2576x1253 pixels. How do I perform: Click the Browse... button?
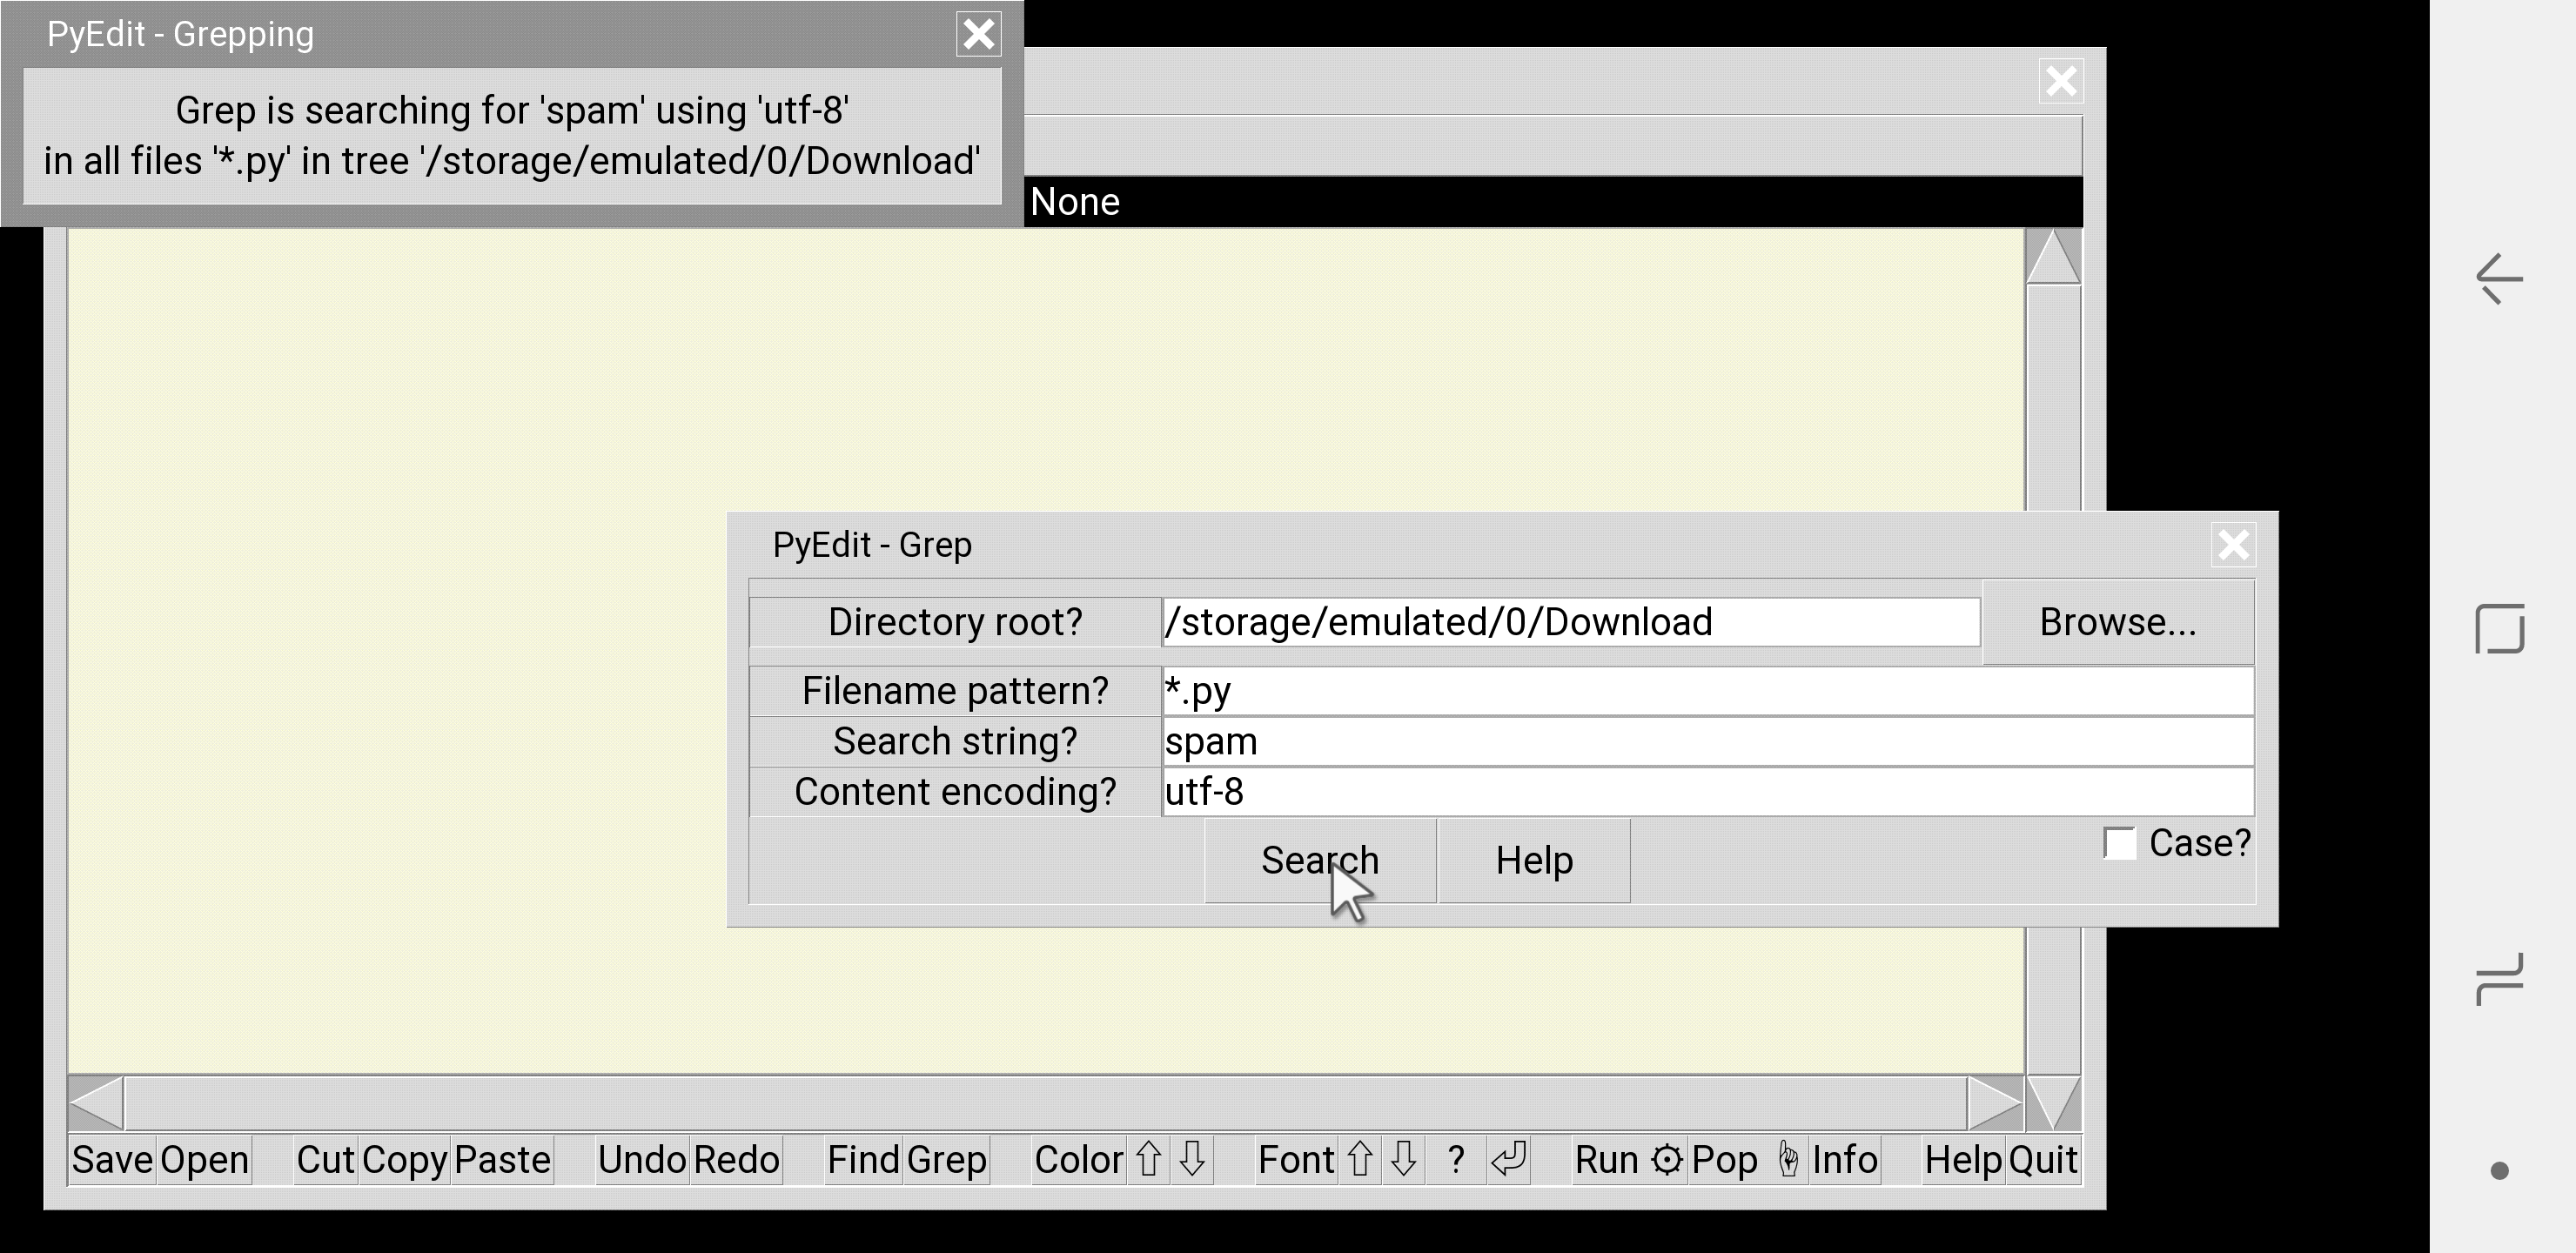[2117, 622]
